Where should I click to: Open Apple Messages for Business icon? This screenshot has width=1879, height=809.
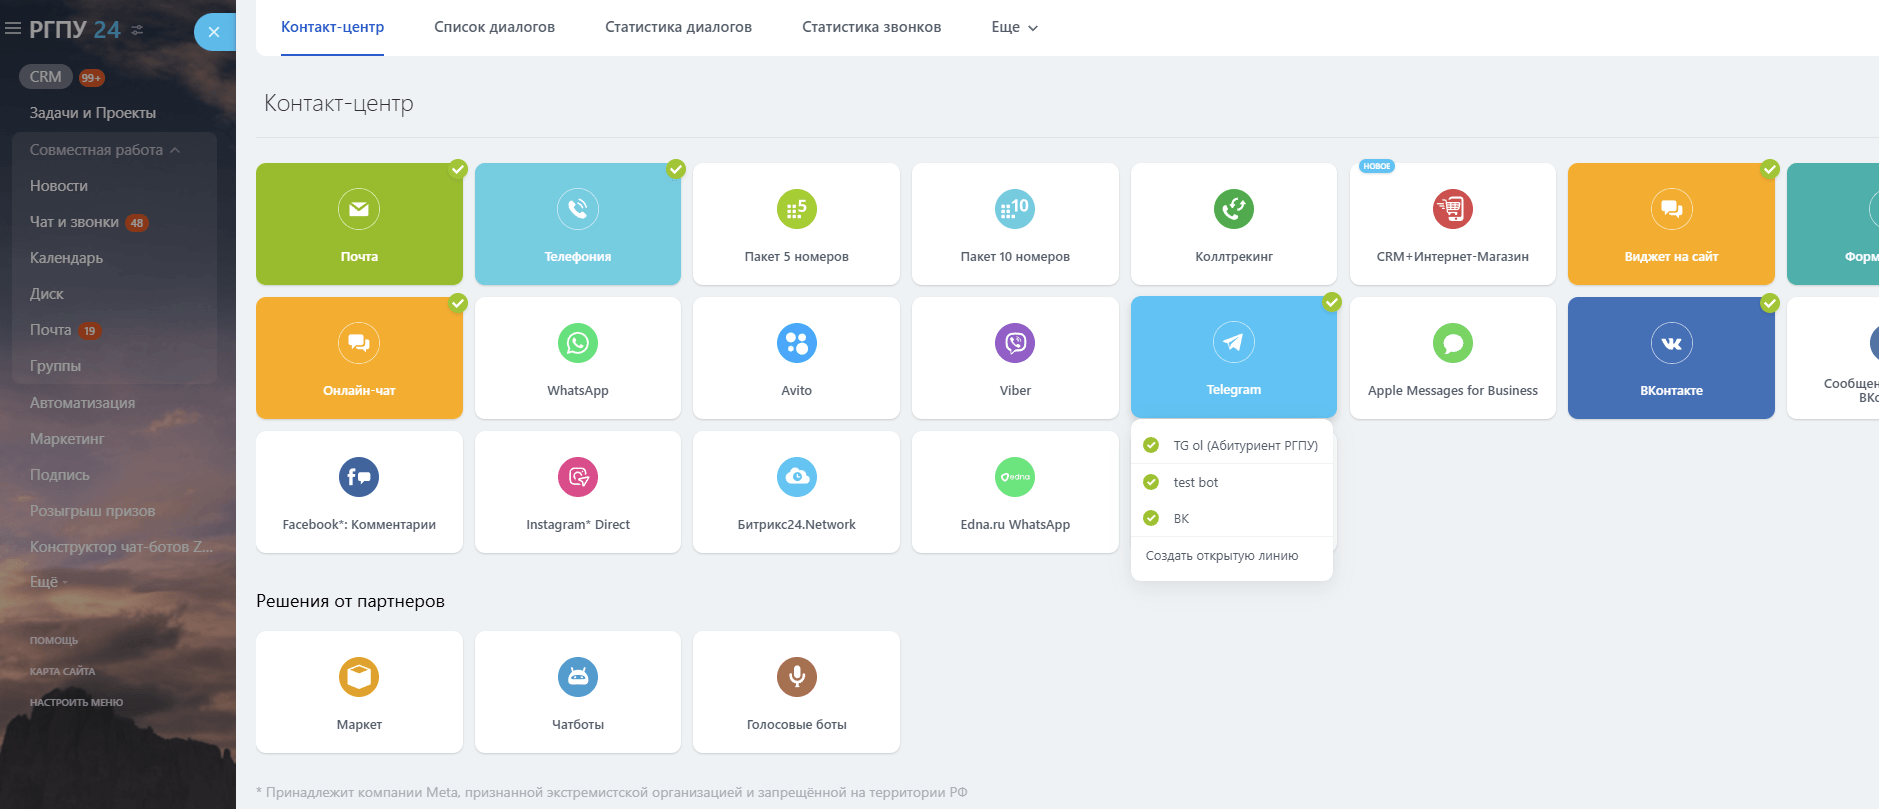pos(1453,343)
